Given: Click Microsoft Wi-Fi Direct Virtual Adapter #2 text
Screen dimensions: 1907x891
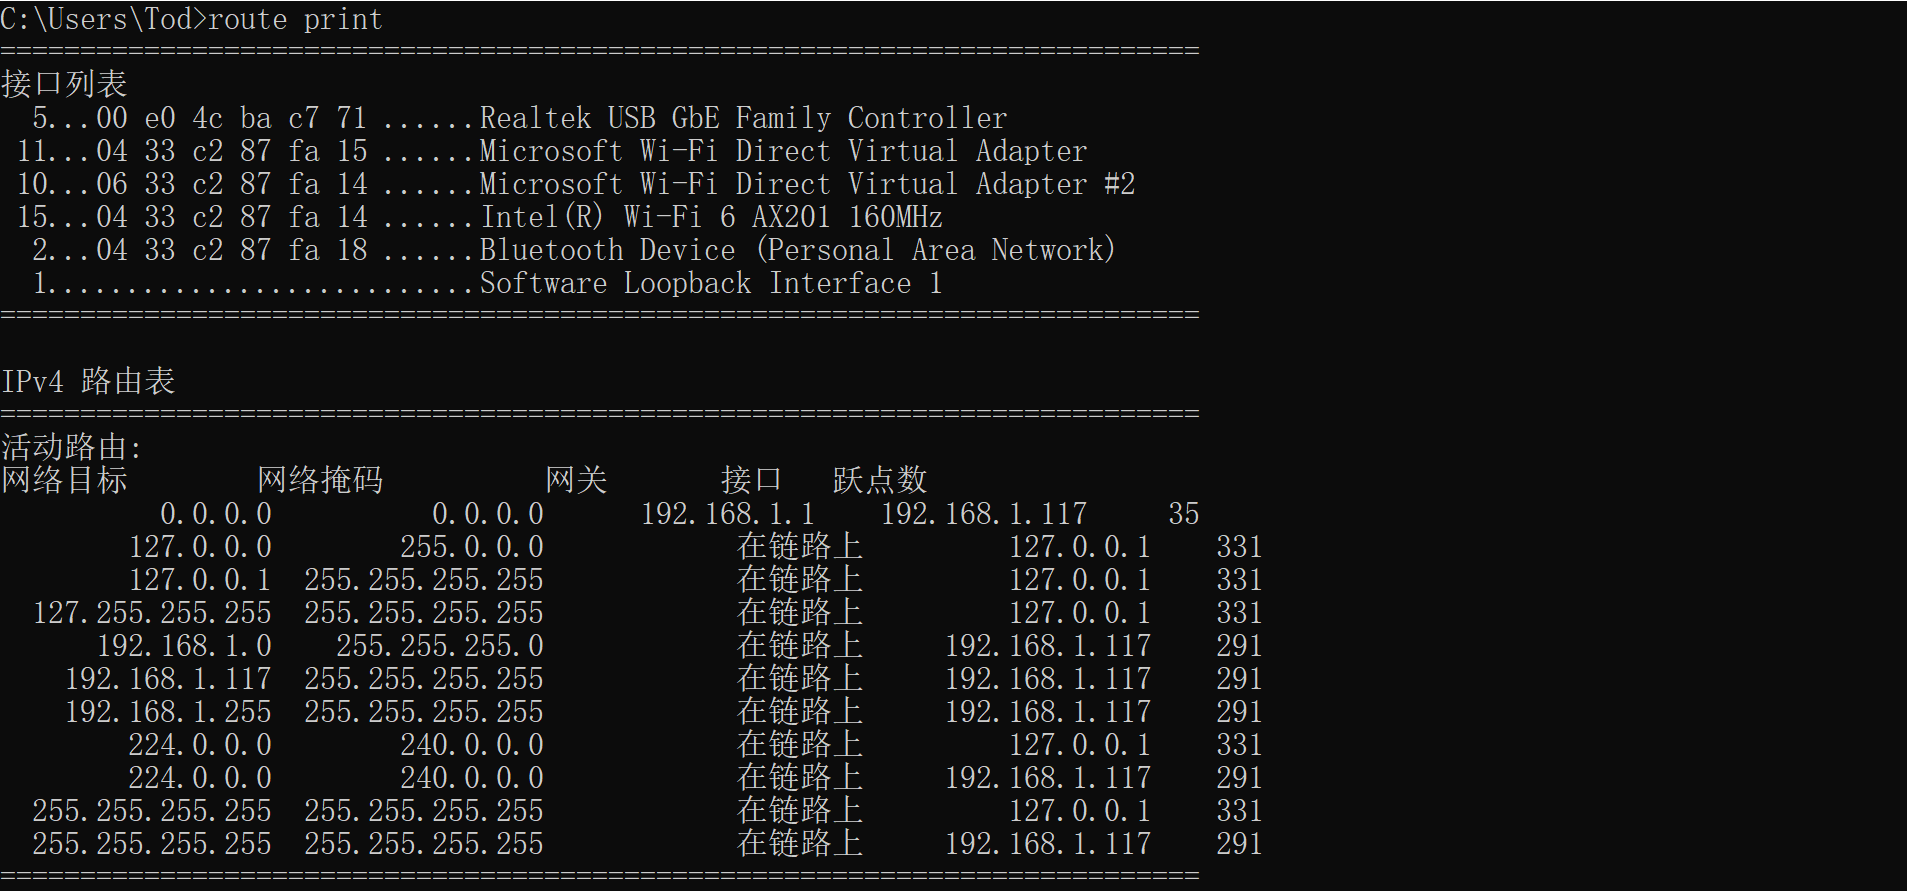Looking at the screenshot, I should [807, 184].
